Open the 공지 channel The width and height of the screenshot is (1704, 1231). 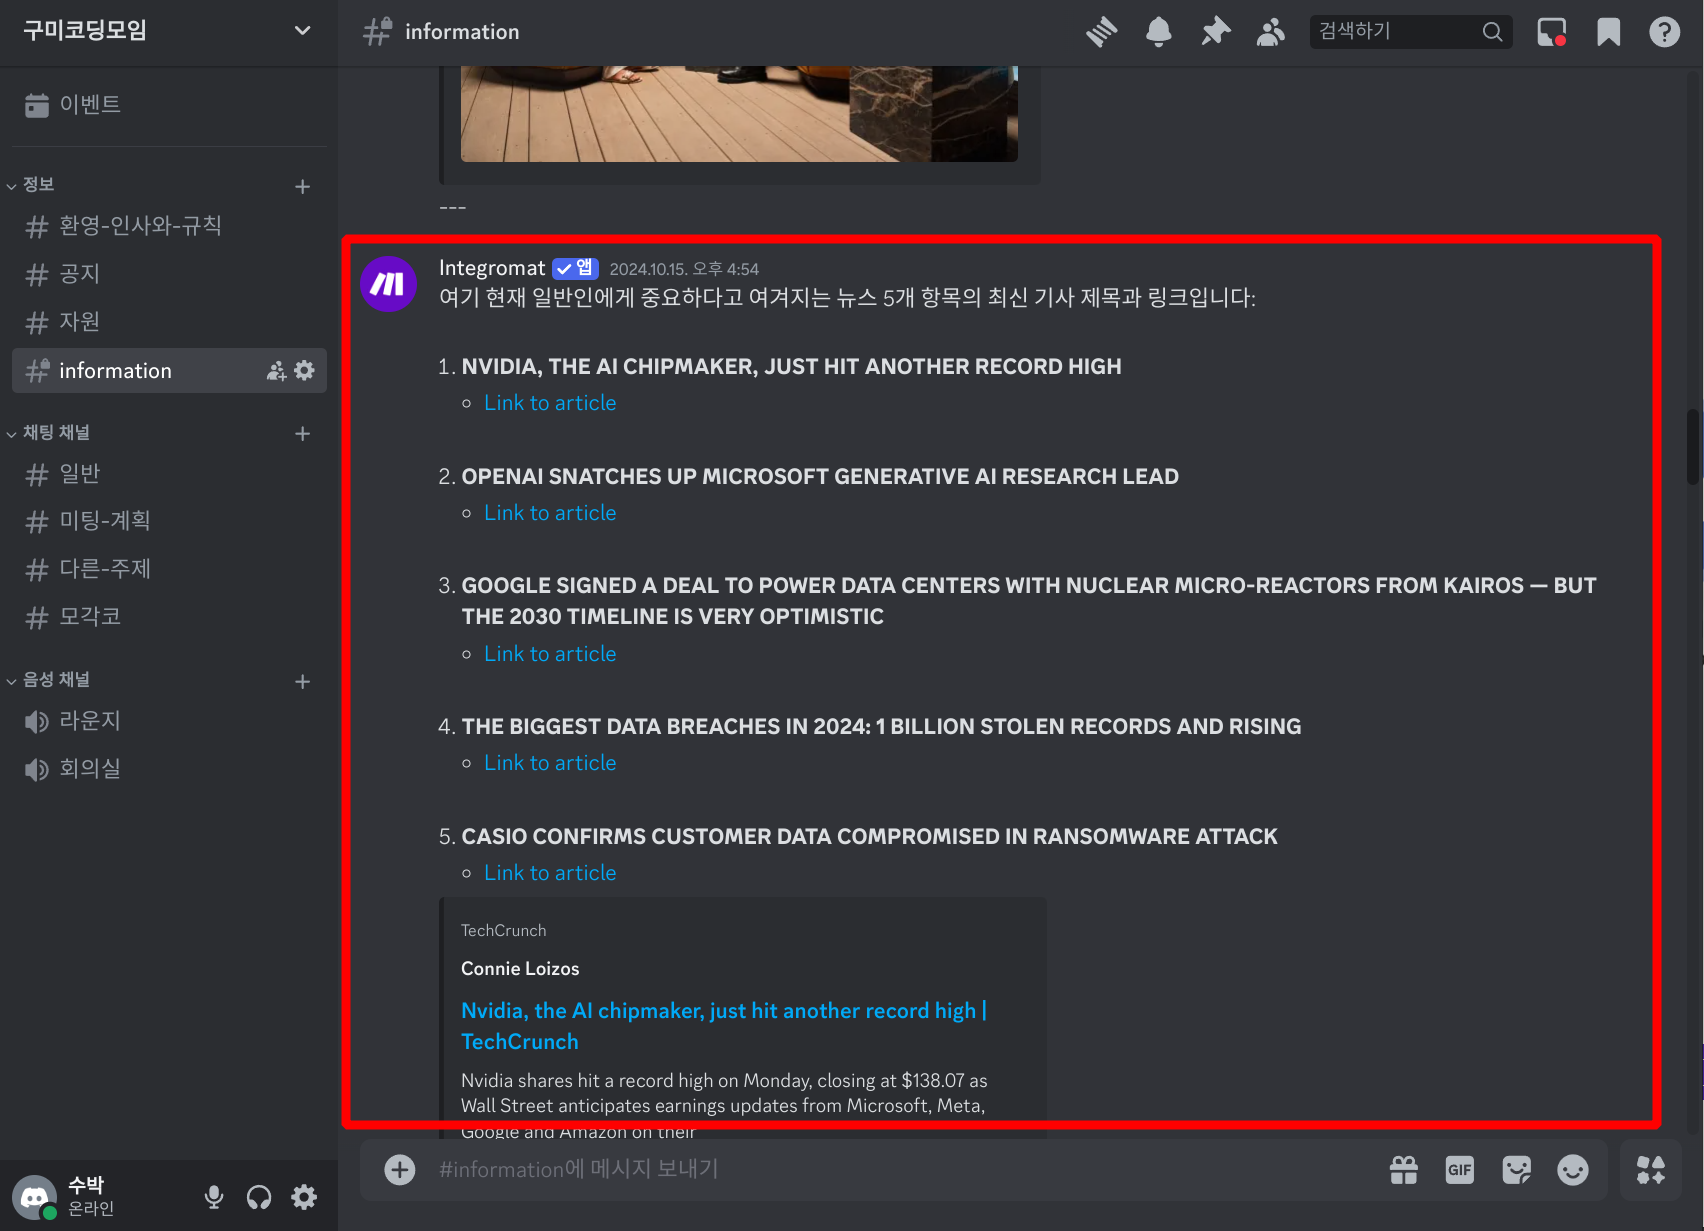169,274
